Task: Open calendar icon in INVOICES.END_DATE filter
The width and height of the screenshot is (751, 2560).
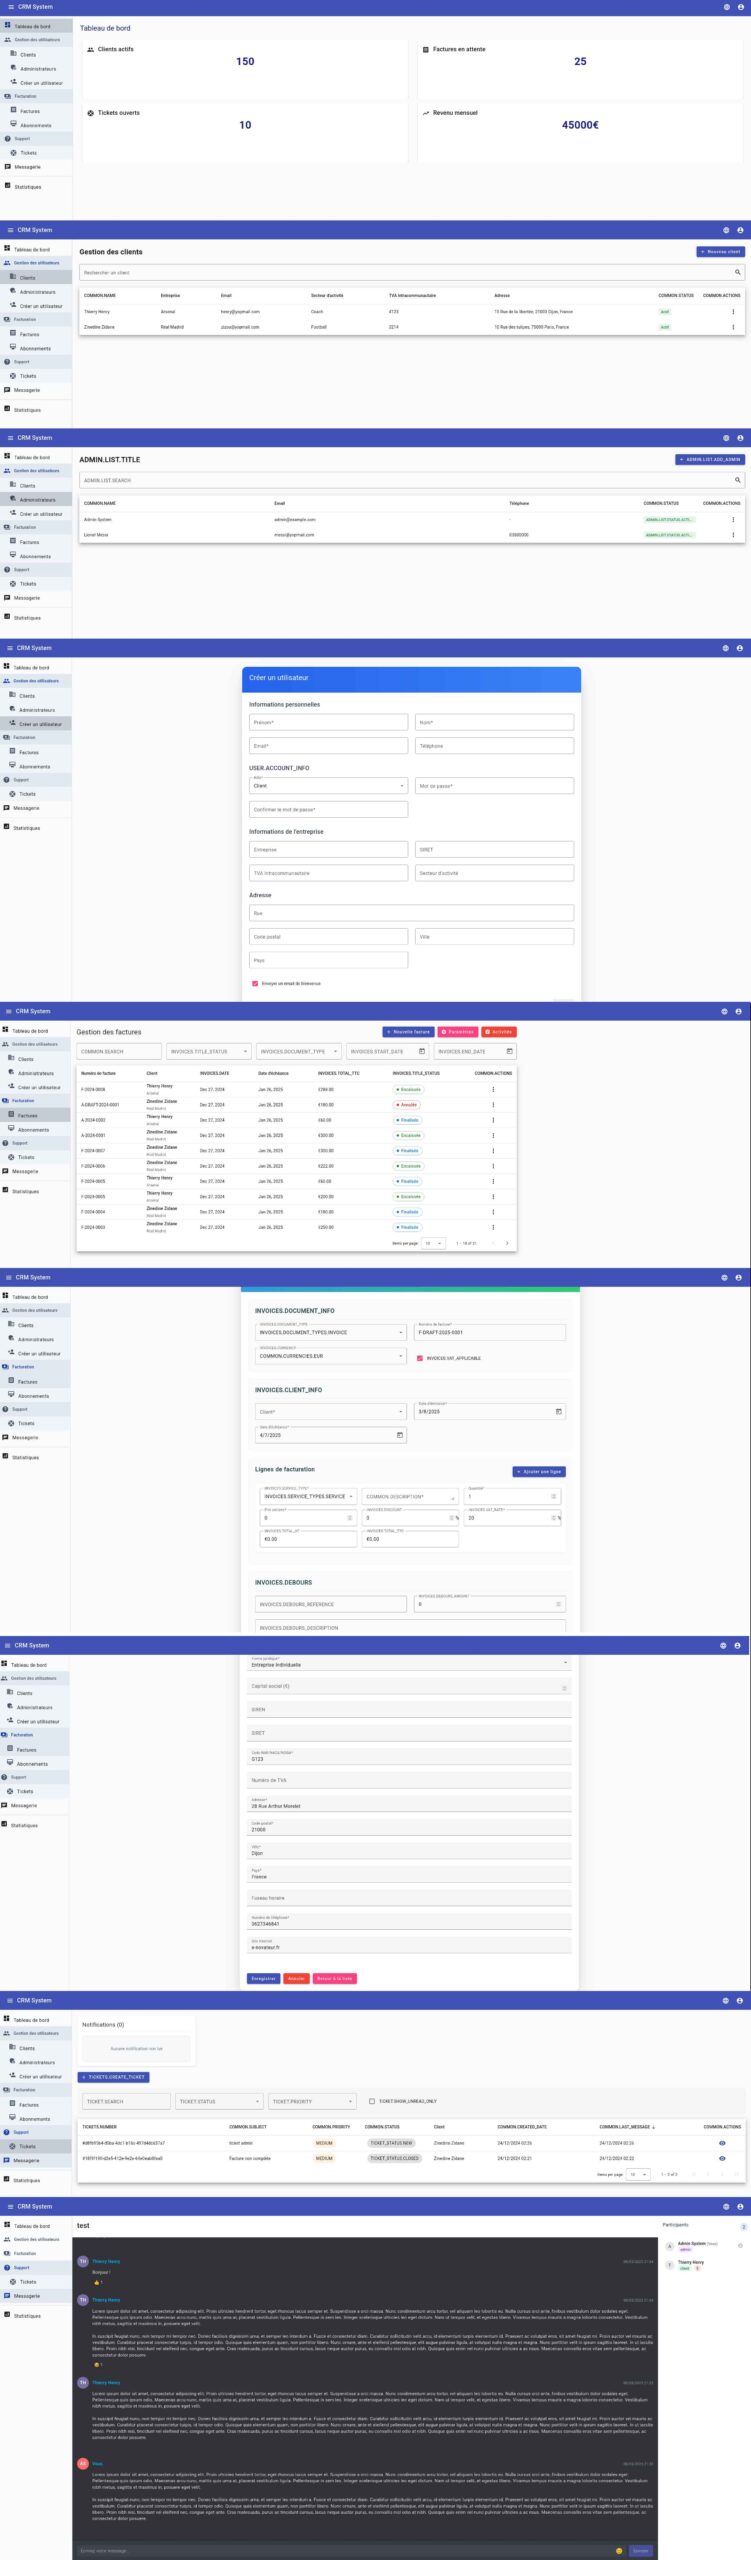Action: click(509, 1051)
